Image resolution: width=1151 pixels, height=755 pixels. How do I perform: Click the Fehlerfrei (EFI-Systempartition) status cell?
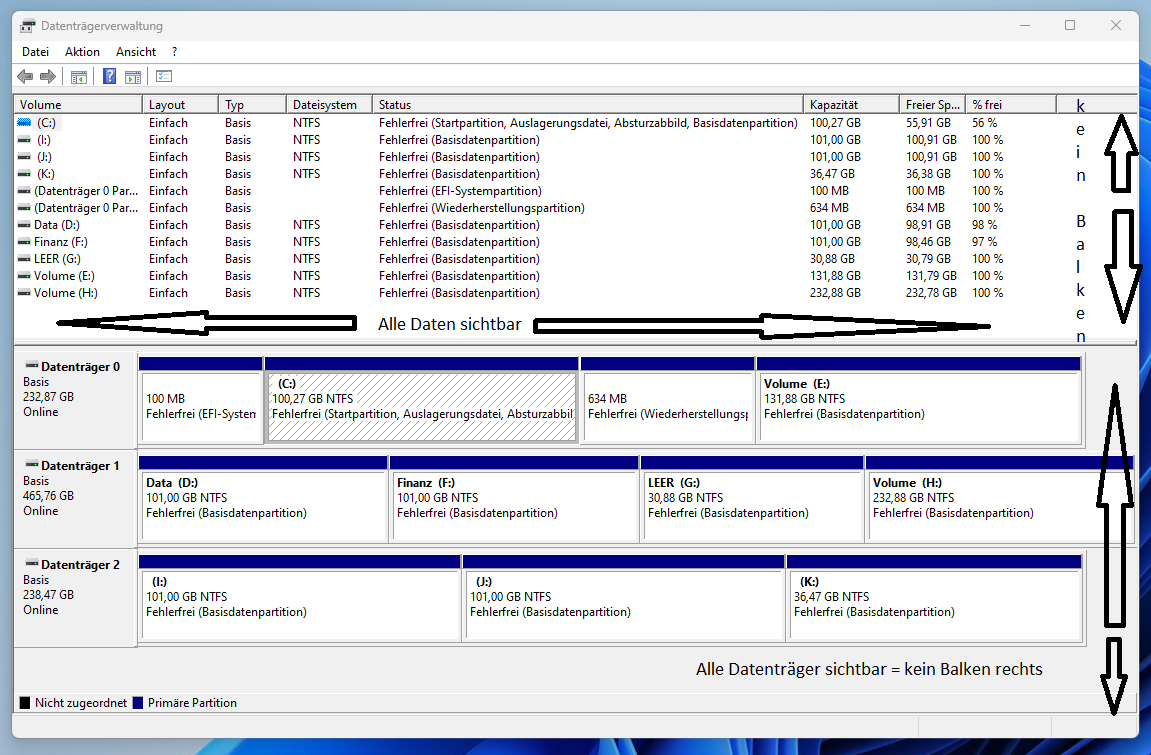coord(460,191)
